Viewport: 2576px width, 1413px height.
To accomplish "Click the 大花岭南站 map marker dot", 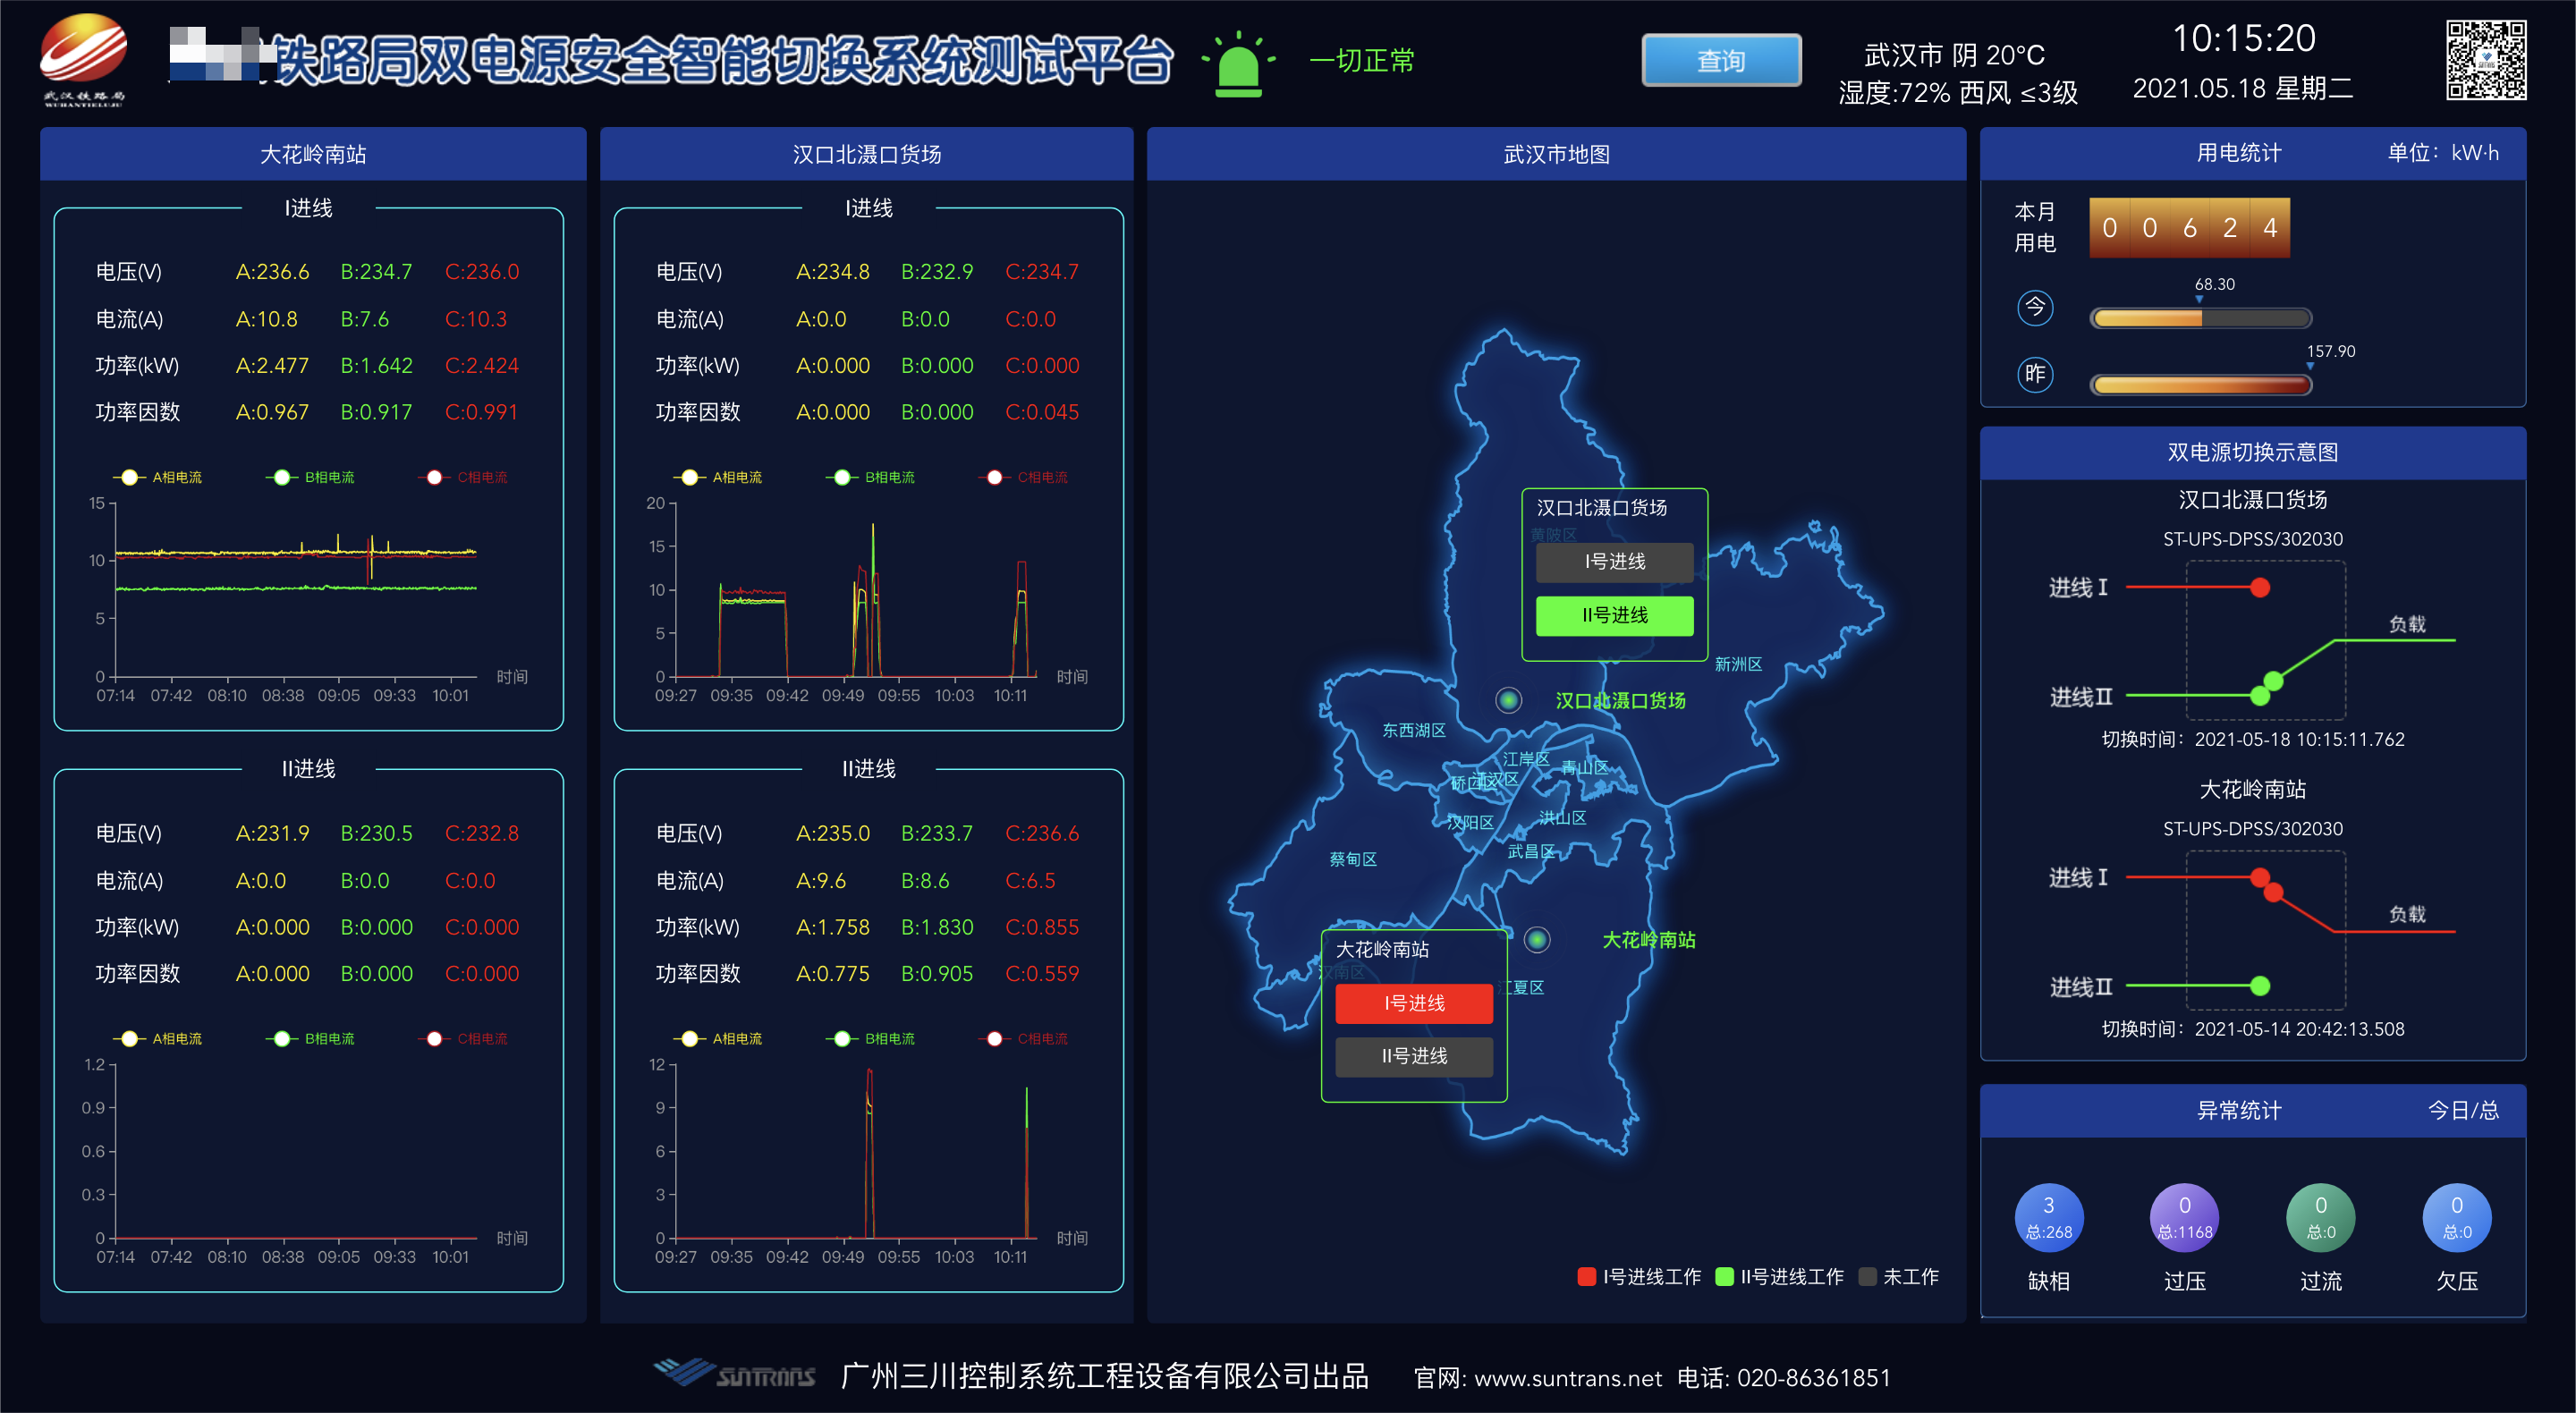I will [1537, 940].
